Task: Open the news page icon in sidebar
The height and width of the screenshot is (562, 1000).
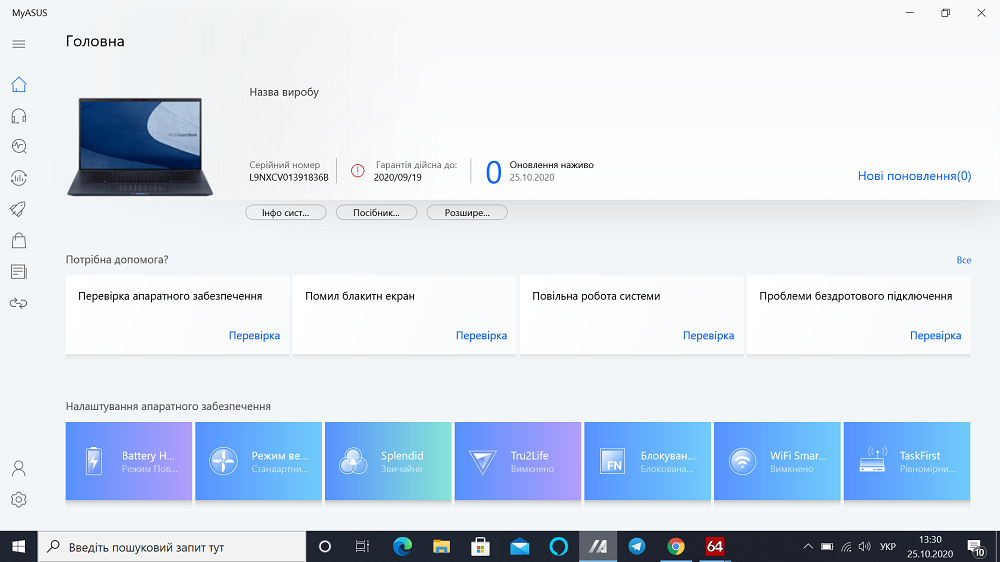Action: 18,272
